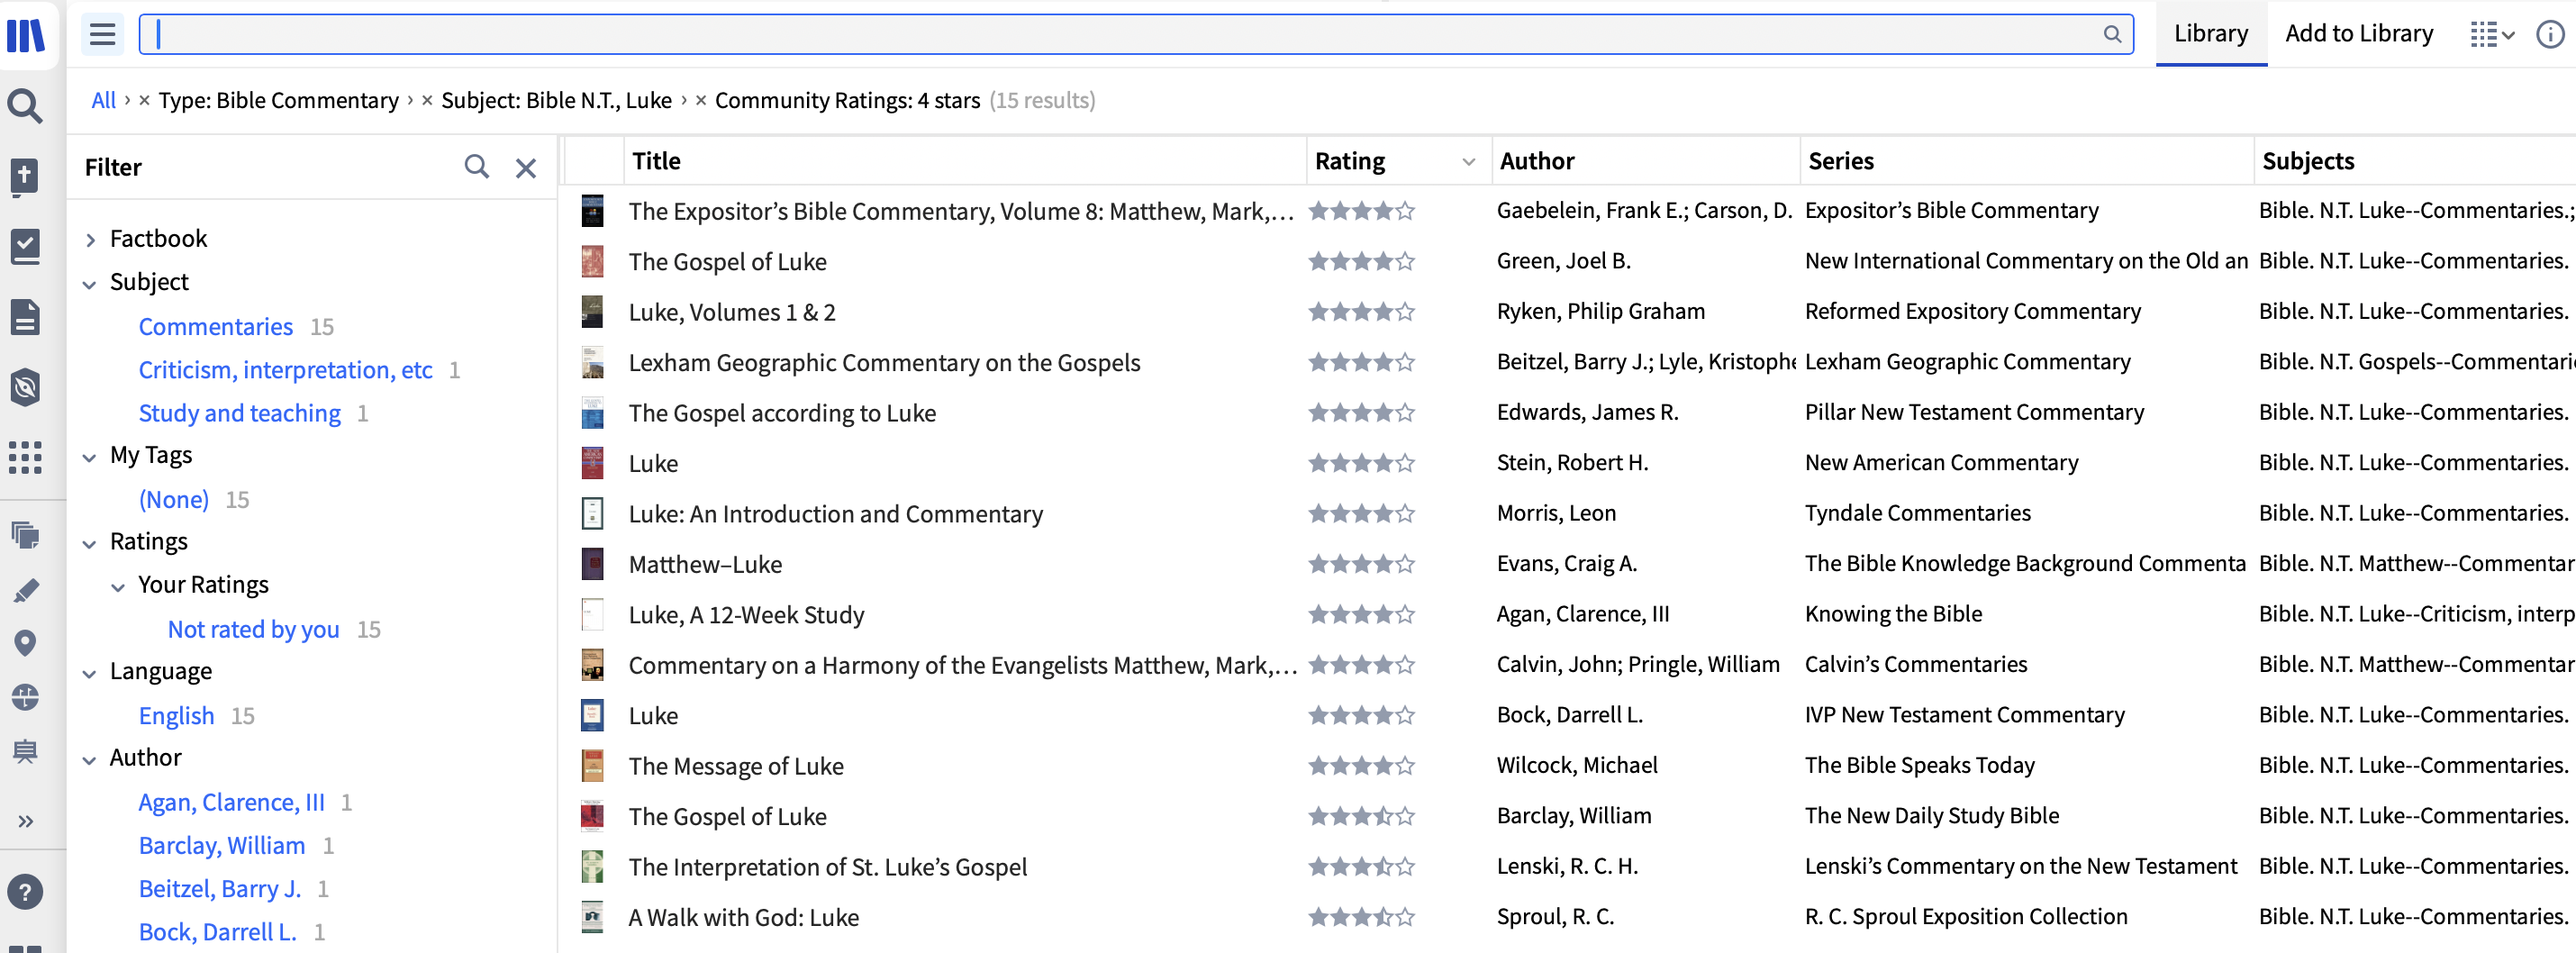Click the rating stars for Matthew–Luke
Viewport: 2576px width, 953px height.
(x=1361, y=564)
